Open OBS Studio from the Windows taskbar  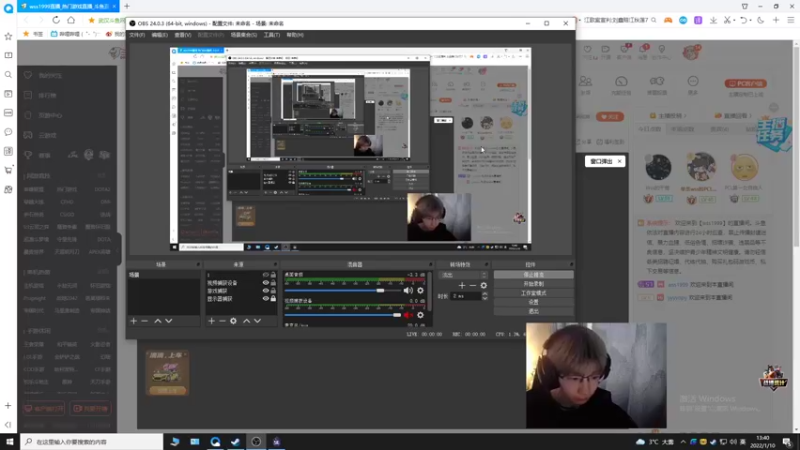click(256, 442)
